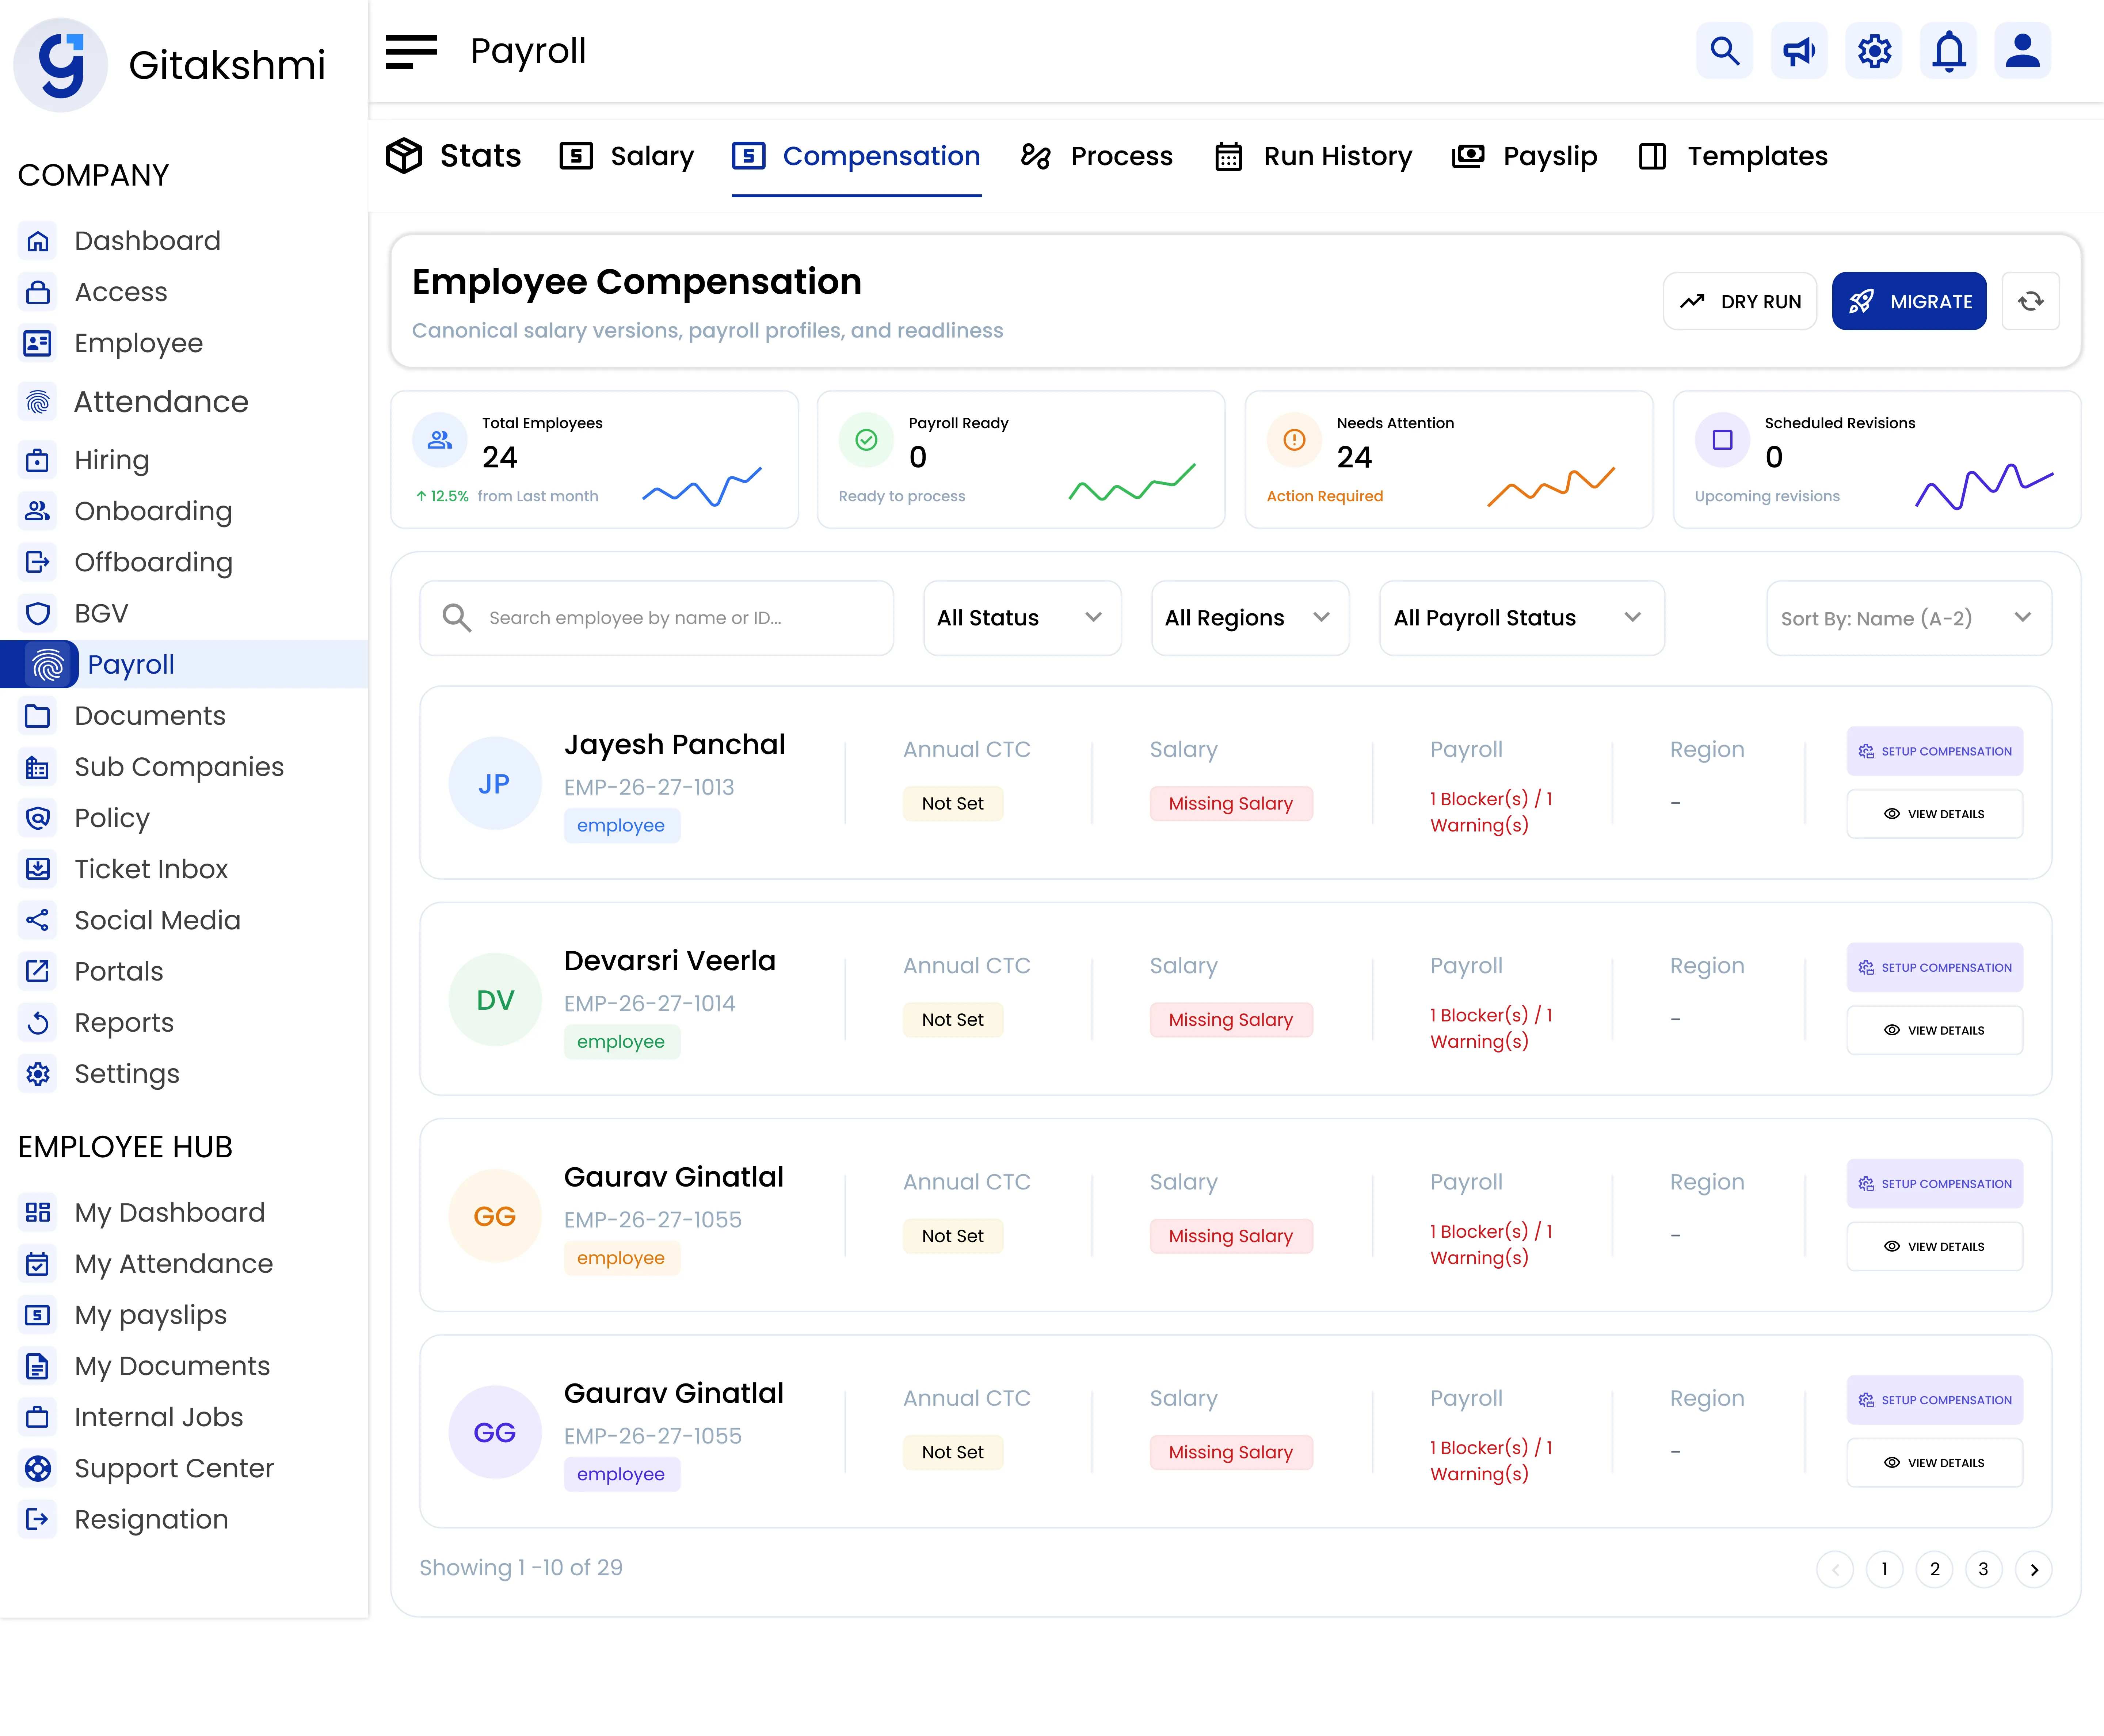Image resolution: width=2104 pixels, height=1736 pixels.
Task: Click the Total Employees people icon
Action: coord(440,440)
